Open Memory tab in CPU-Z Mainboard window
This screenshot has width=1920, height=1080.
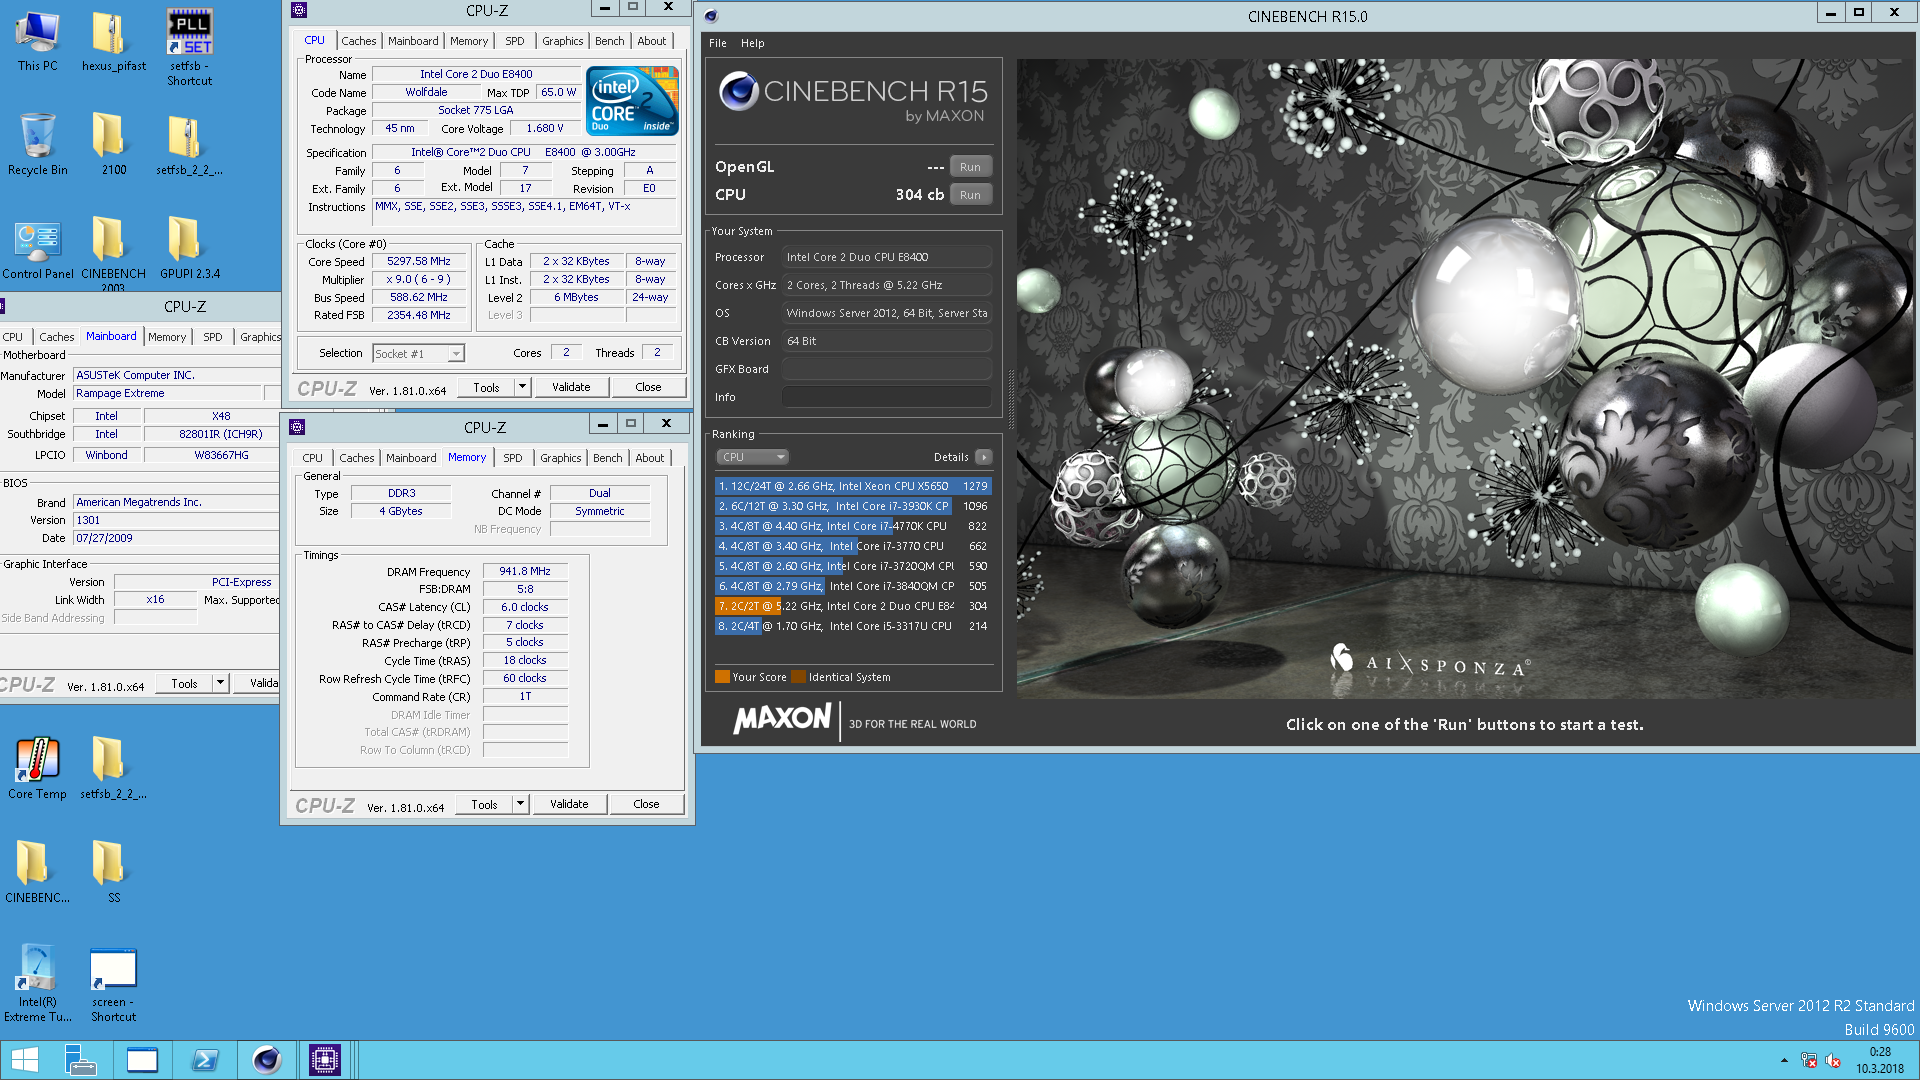point(167,337)
